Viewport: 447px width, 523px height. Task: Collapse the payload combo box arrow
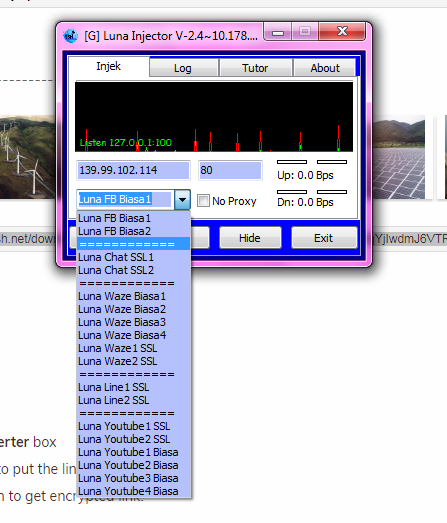[182, 199]
